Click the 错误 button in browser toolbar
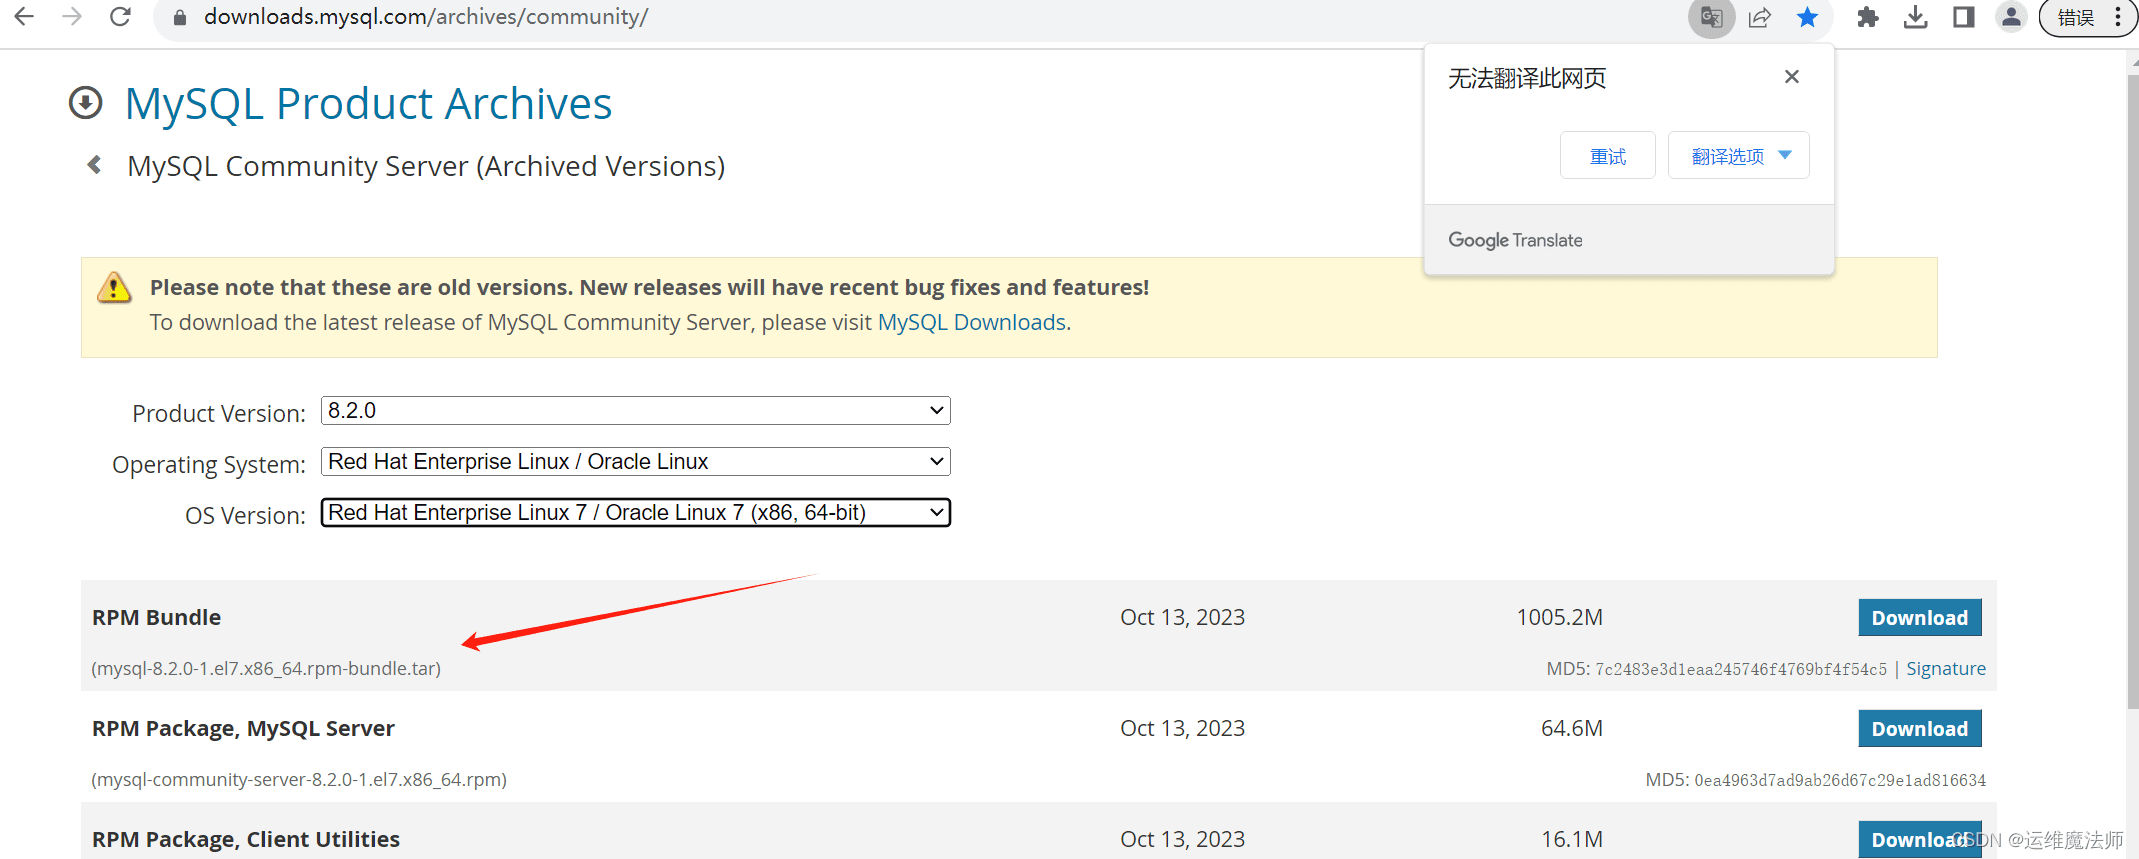The image size is (2139, 859). [x=2076, y=18]
